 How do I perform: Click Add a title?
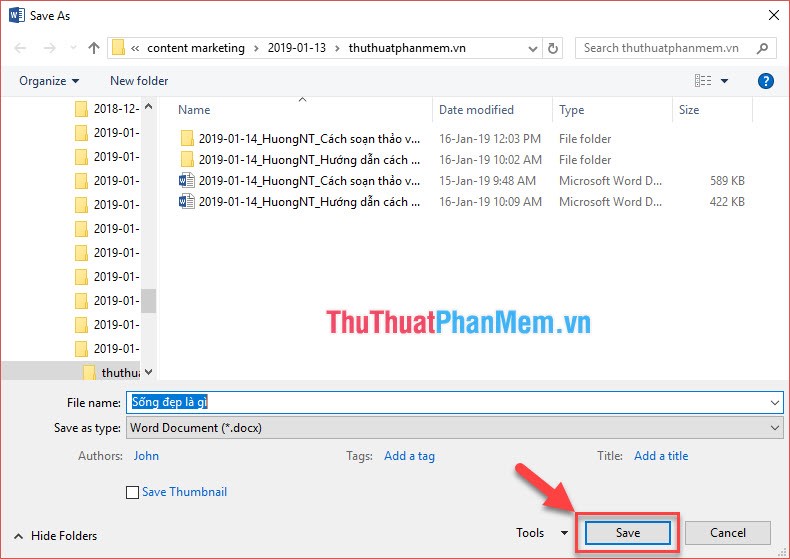tap(661, 456)
